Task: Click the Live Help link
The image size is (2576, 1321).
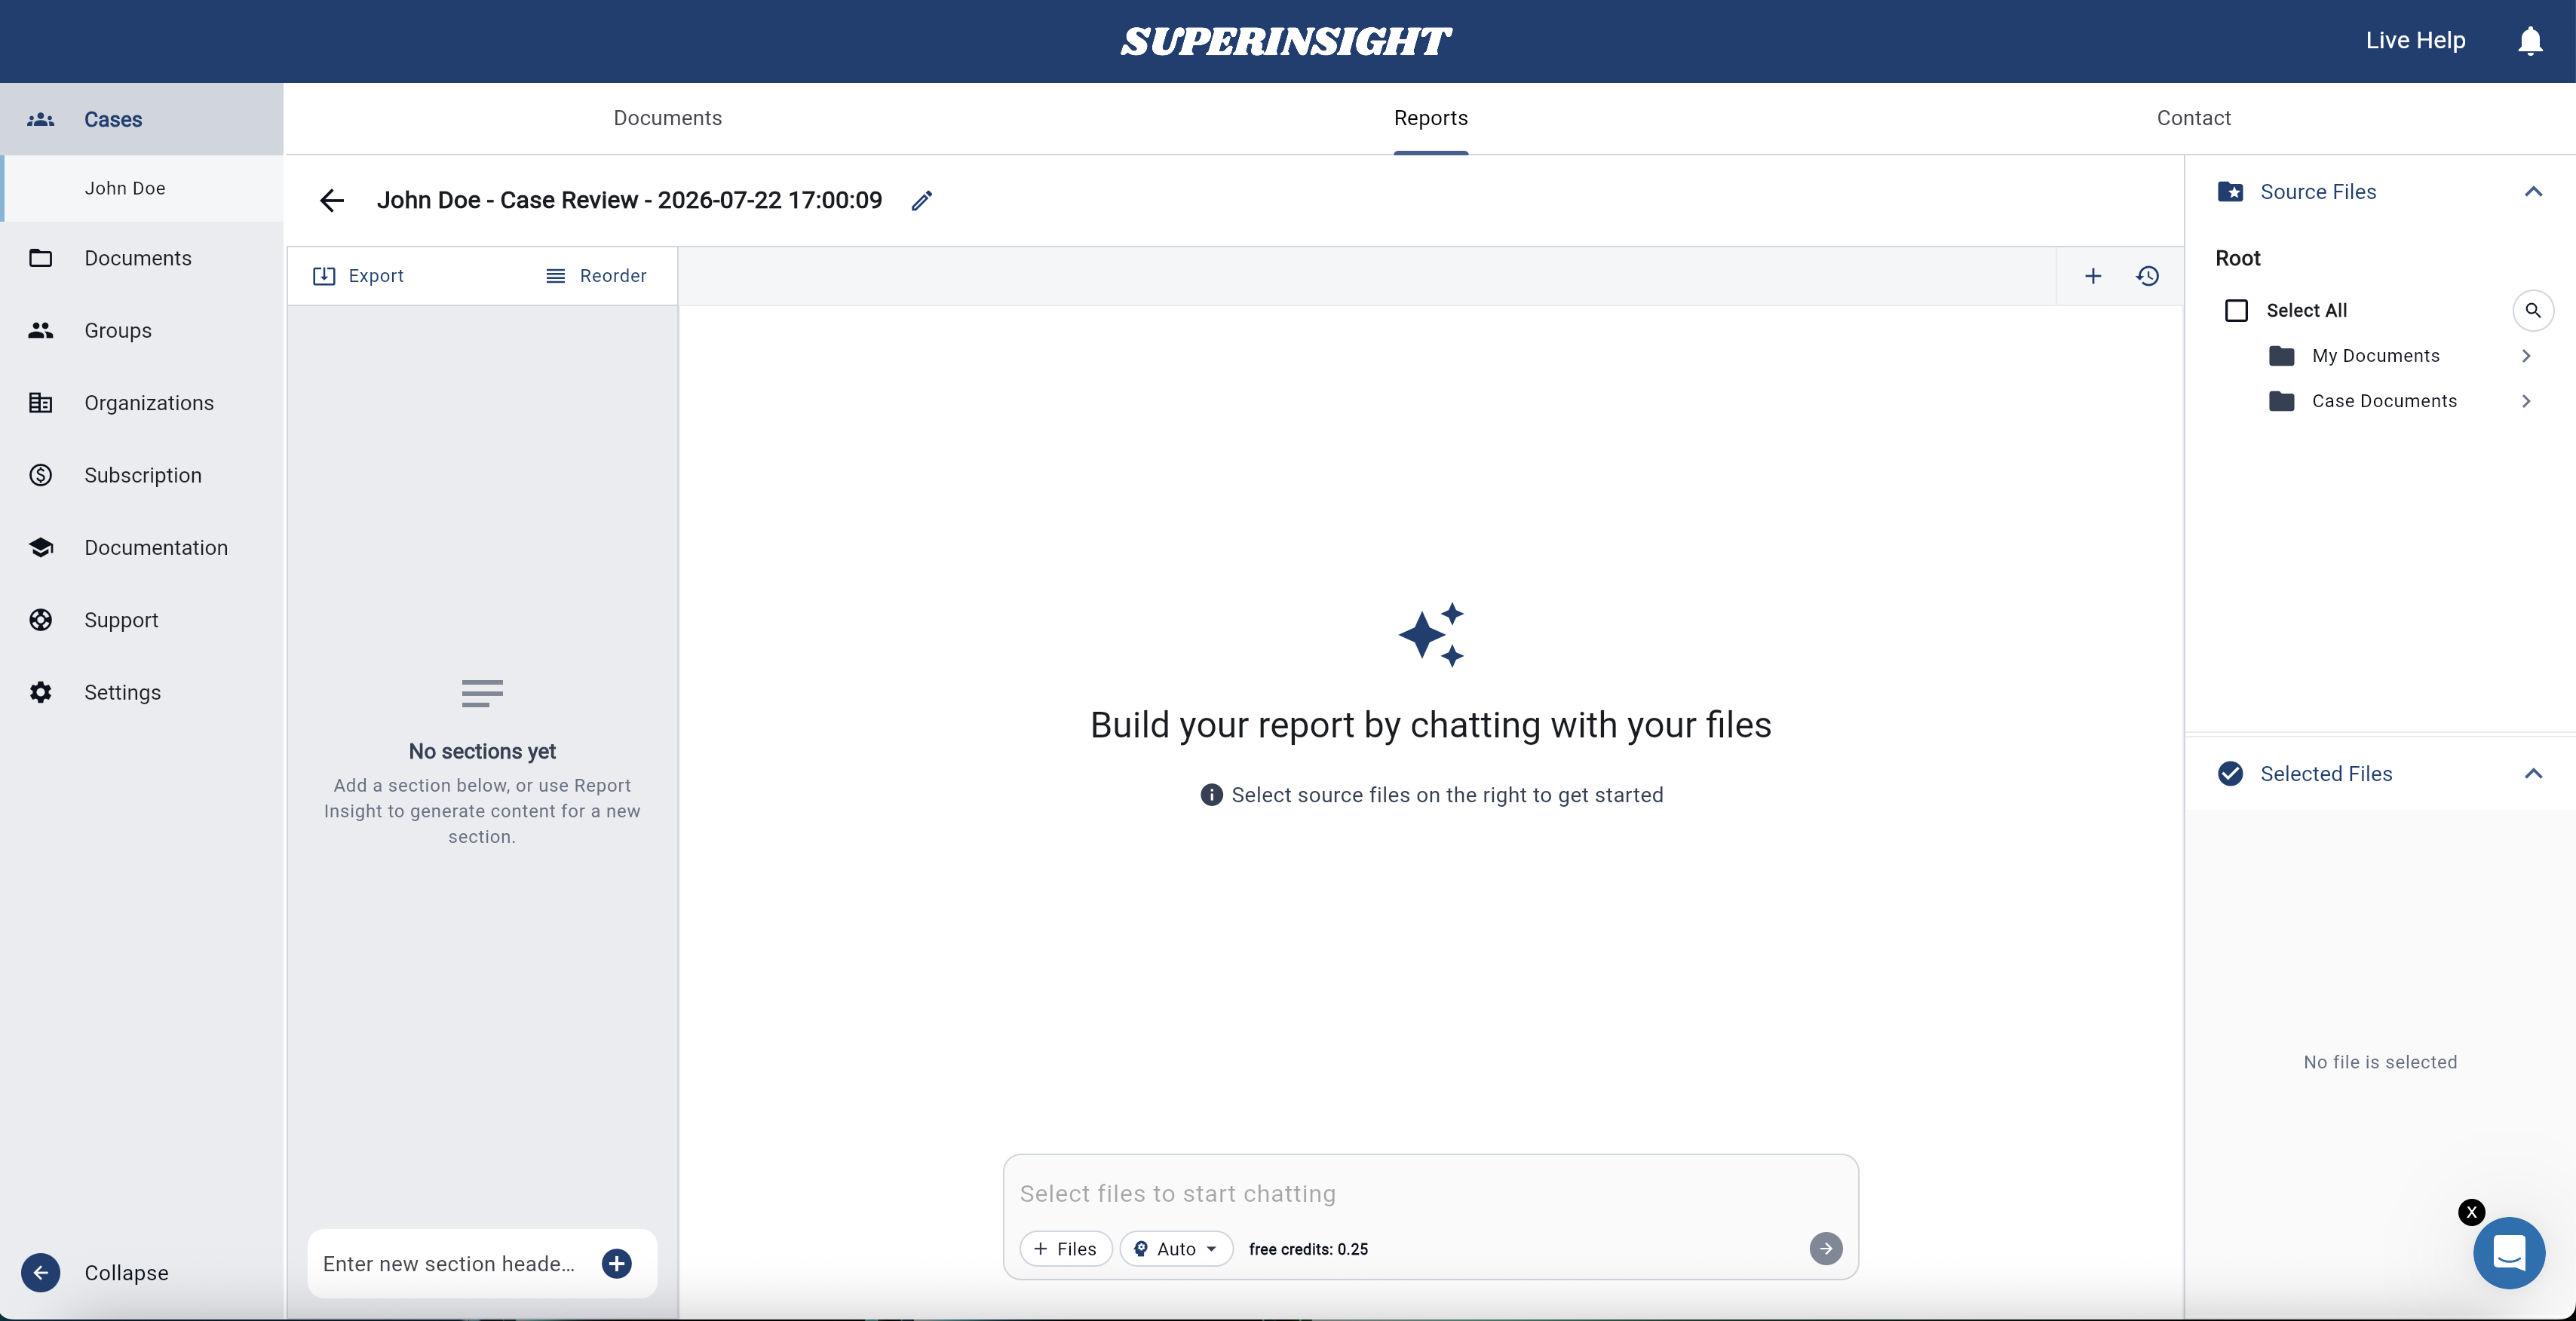Action: coord(2415,41)
